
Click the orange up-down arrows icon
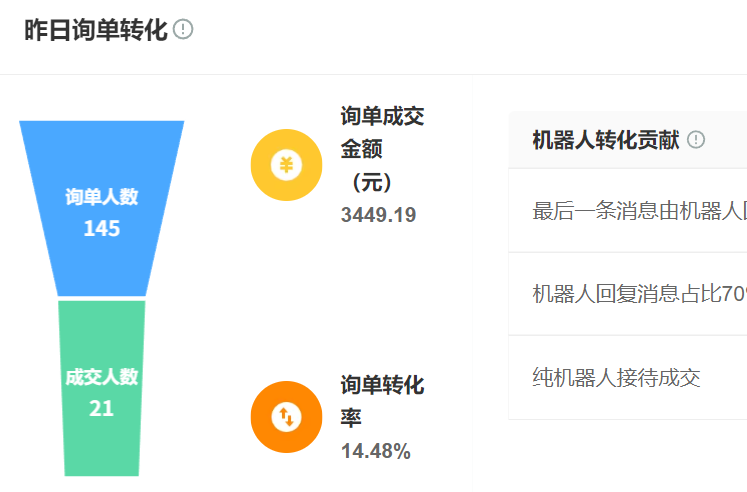click(x=287, y=416)
